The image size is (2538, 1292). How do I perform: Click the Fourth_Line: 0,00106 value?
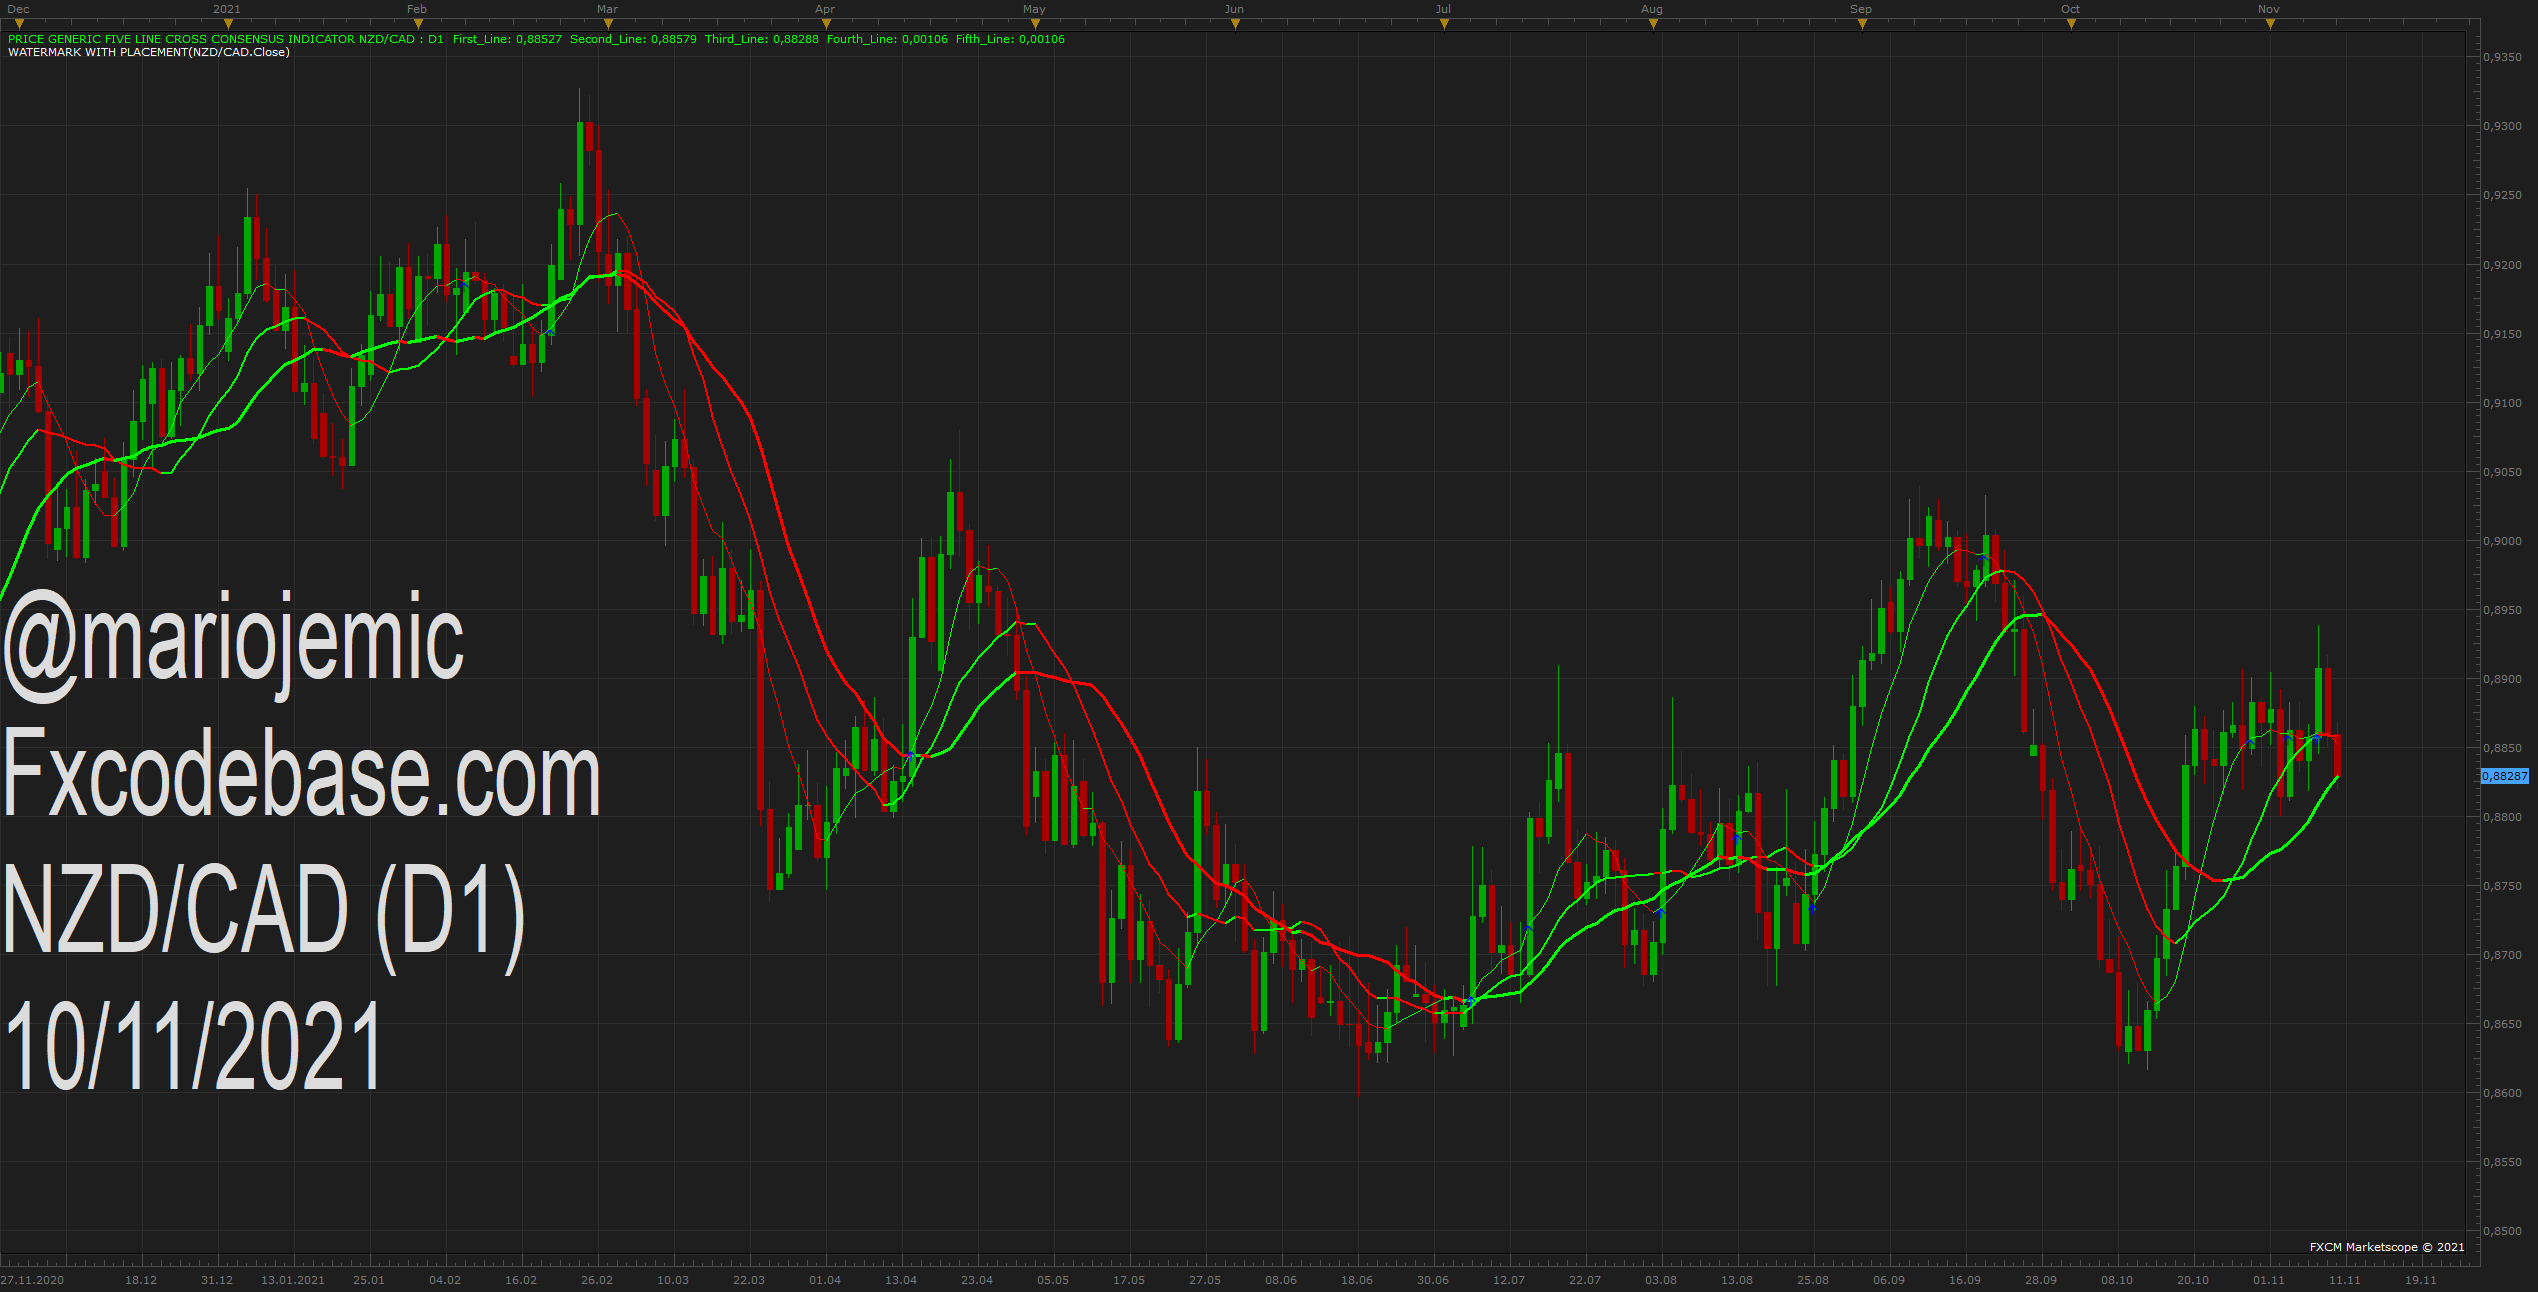coord(887,39)
